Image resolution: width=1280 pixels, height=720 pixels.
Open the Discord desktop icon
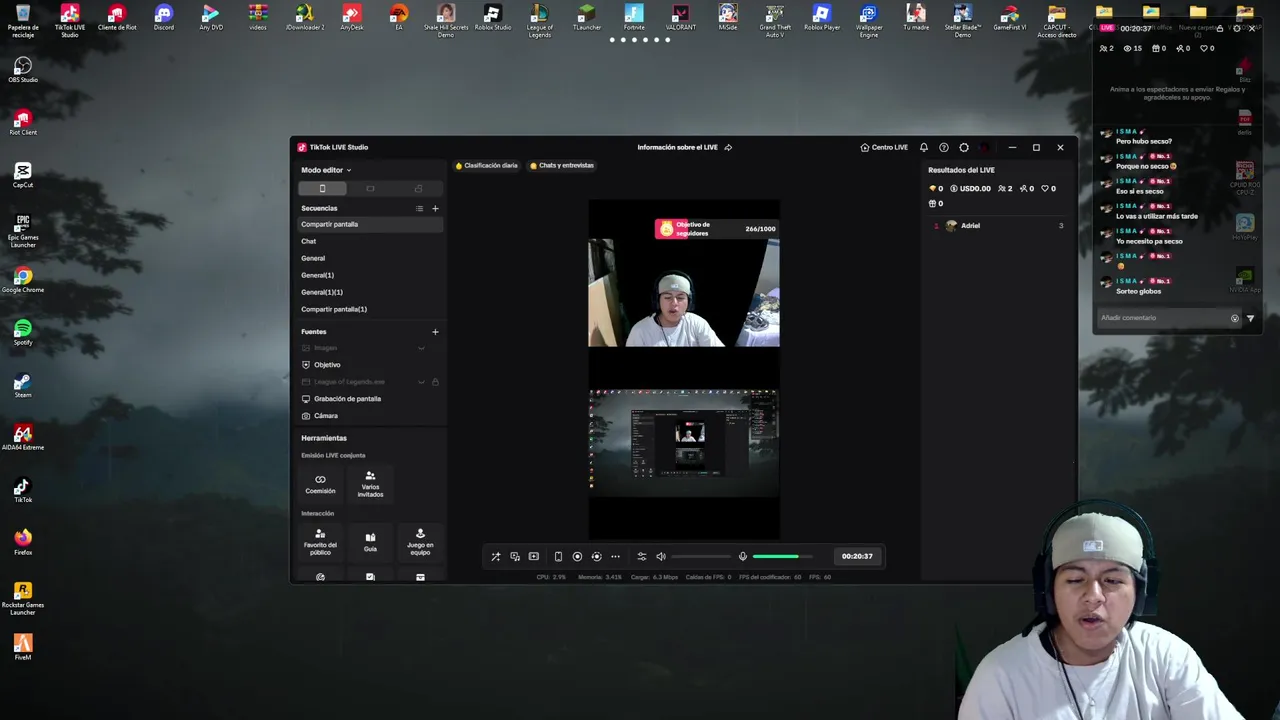pyautogui.click(x=164, y=17)
